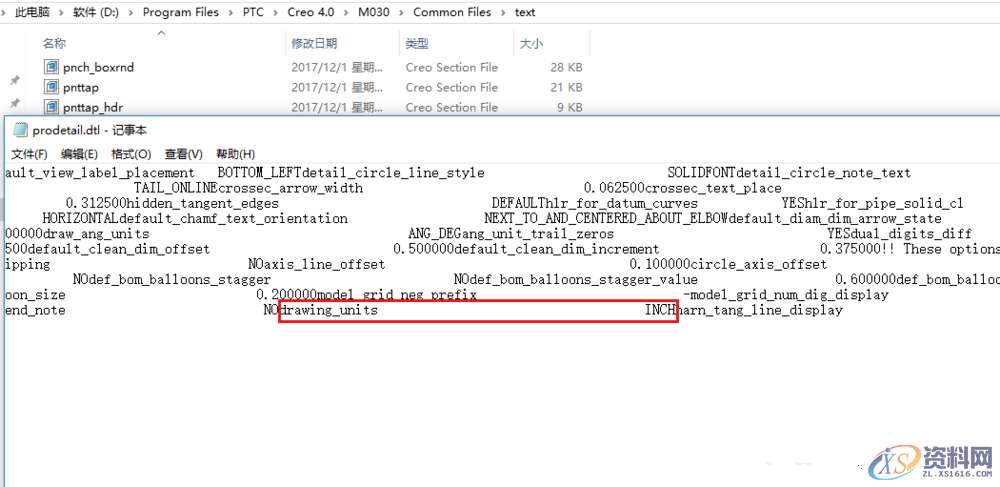1000x487 pixels.
Task: Open the 查看(V) menu
Action: pos(183,154)
